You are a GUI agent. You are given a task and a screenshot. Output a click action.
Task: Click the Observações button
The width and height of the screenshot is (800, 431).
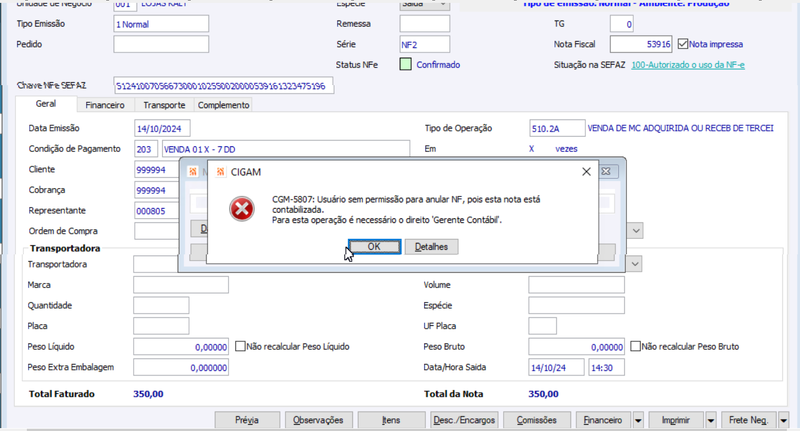(318, 420)
